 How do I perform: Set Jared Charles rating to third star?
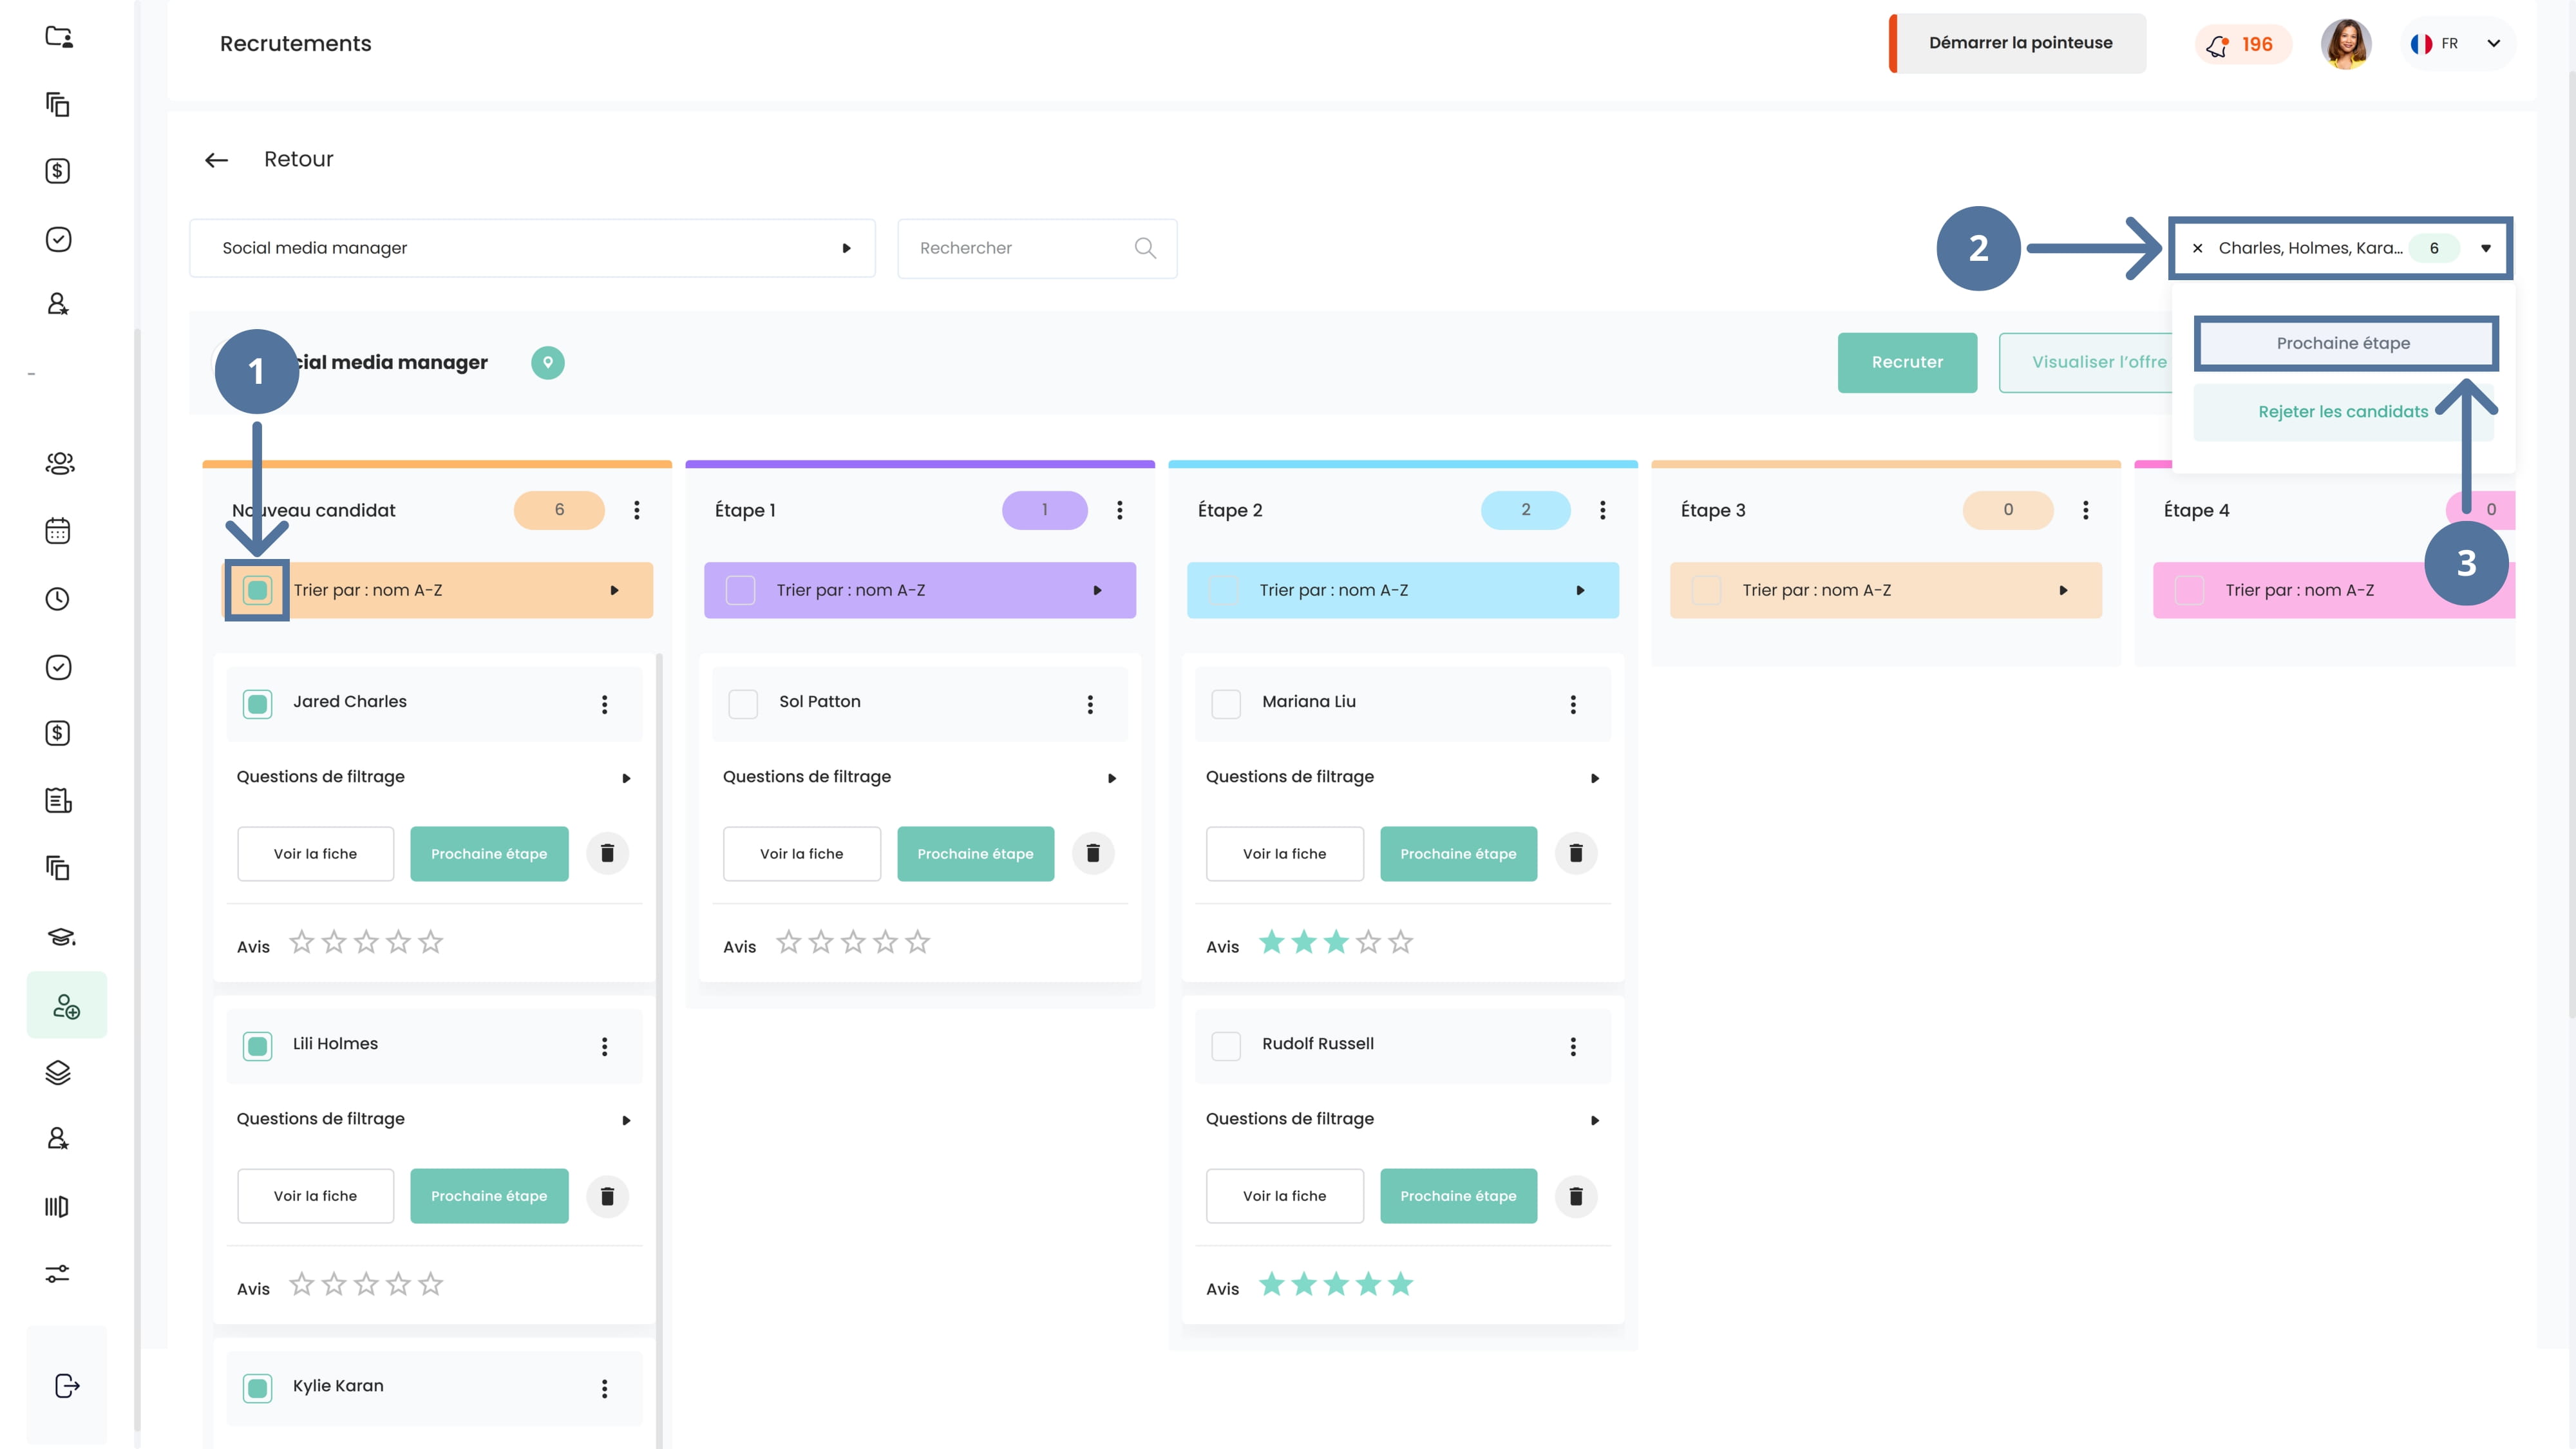pyautogui.click(x=366, y=942)
